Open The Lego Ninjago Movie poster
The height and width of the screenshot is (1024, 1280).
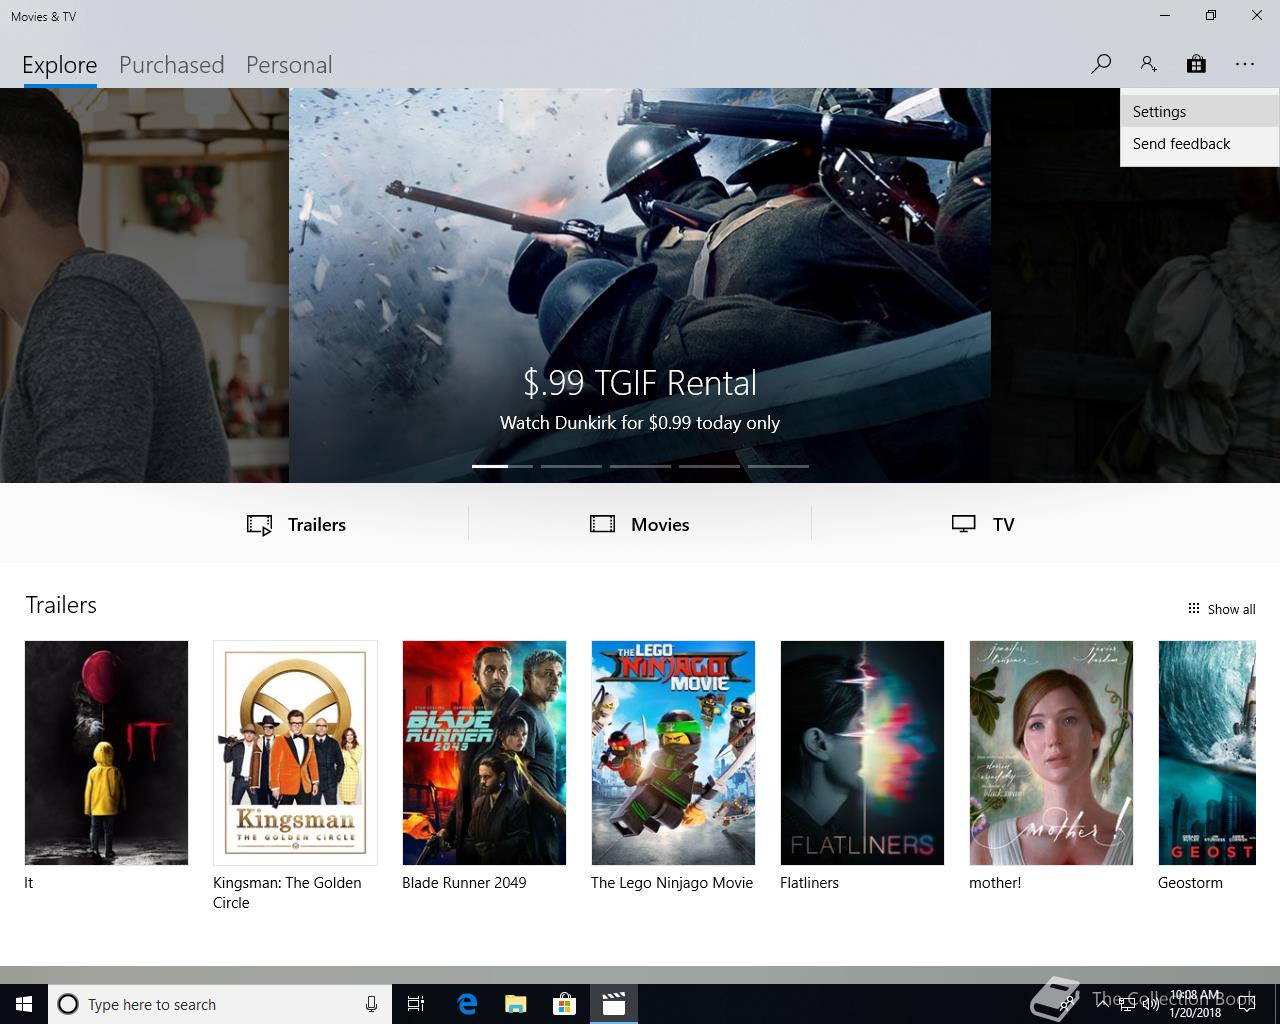pyautogui.click(x=673, y=753)
